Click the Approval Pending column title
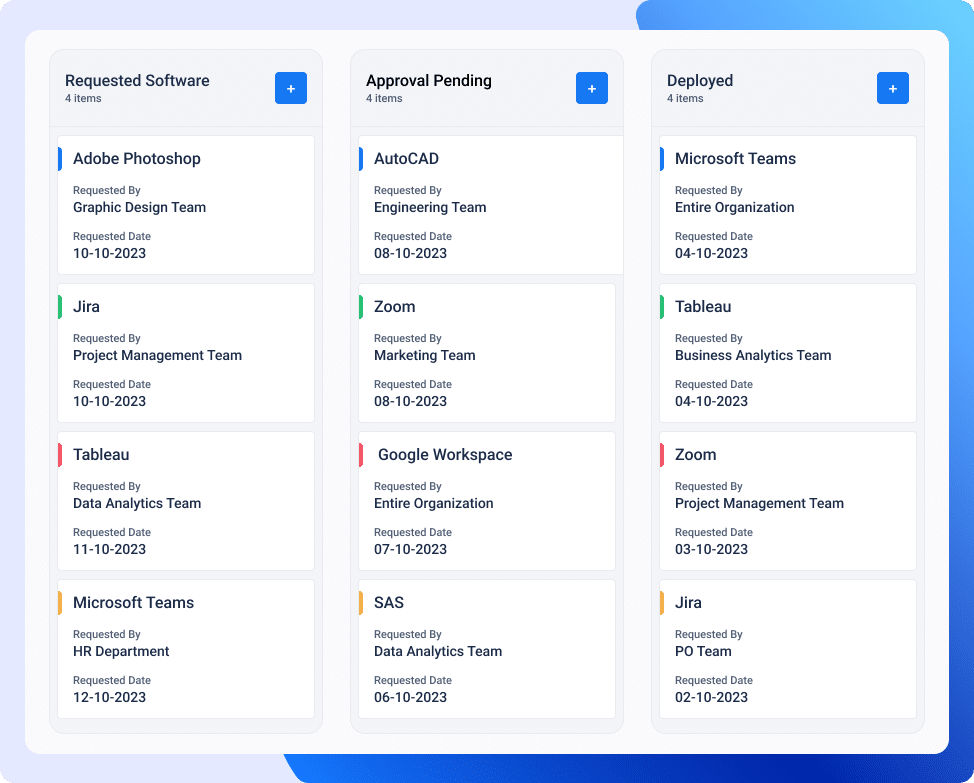This screenshot has height=783, width=974. point(429,81)
